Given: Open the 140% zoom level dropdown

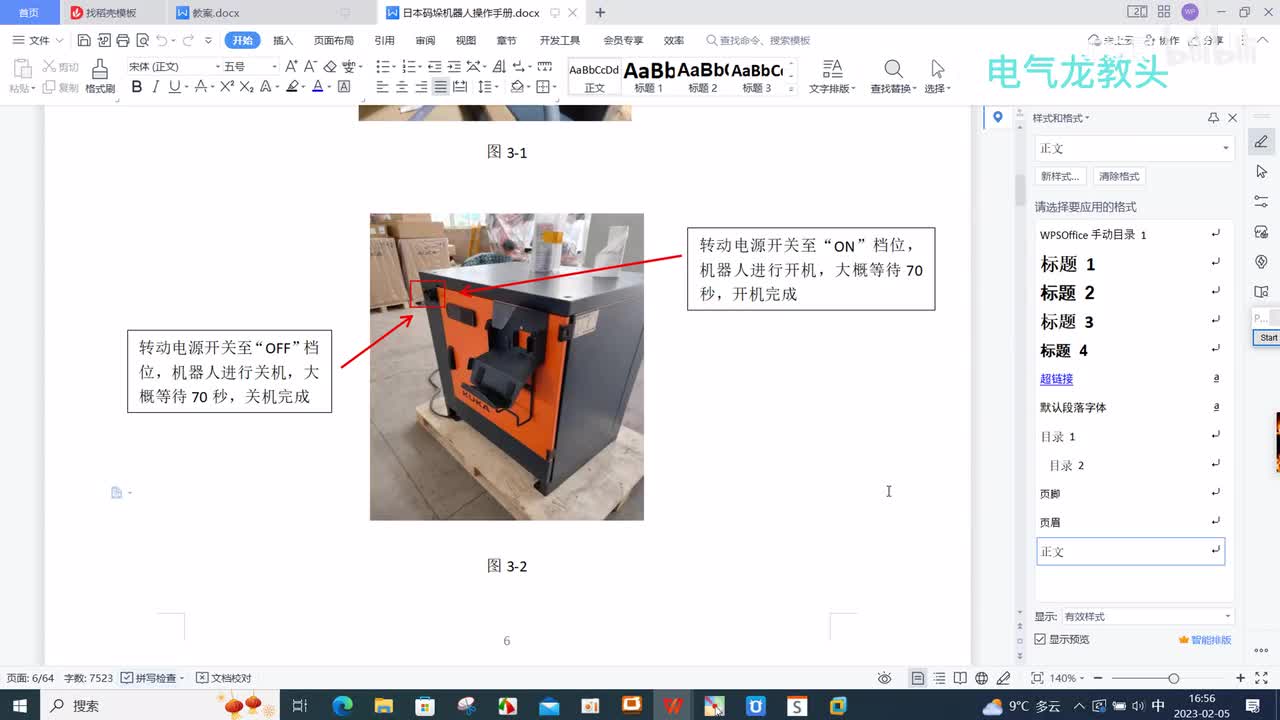Looking at the screenshot, I should 1067,678.
